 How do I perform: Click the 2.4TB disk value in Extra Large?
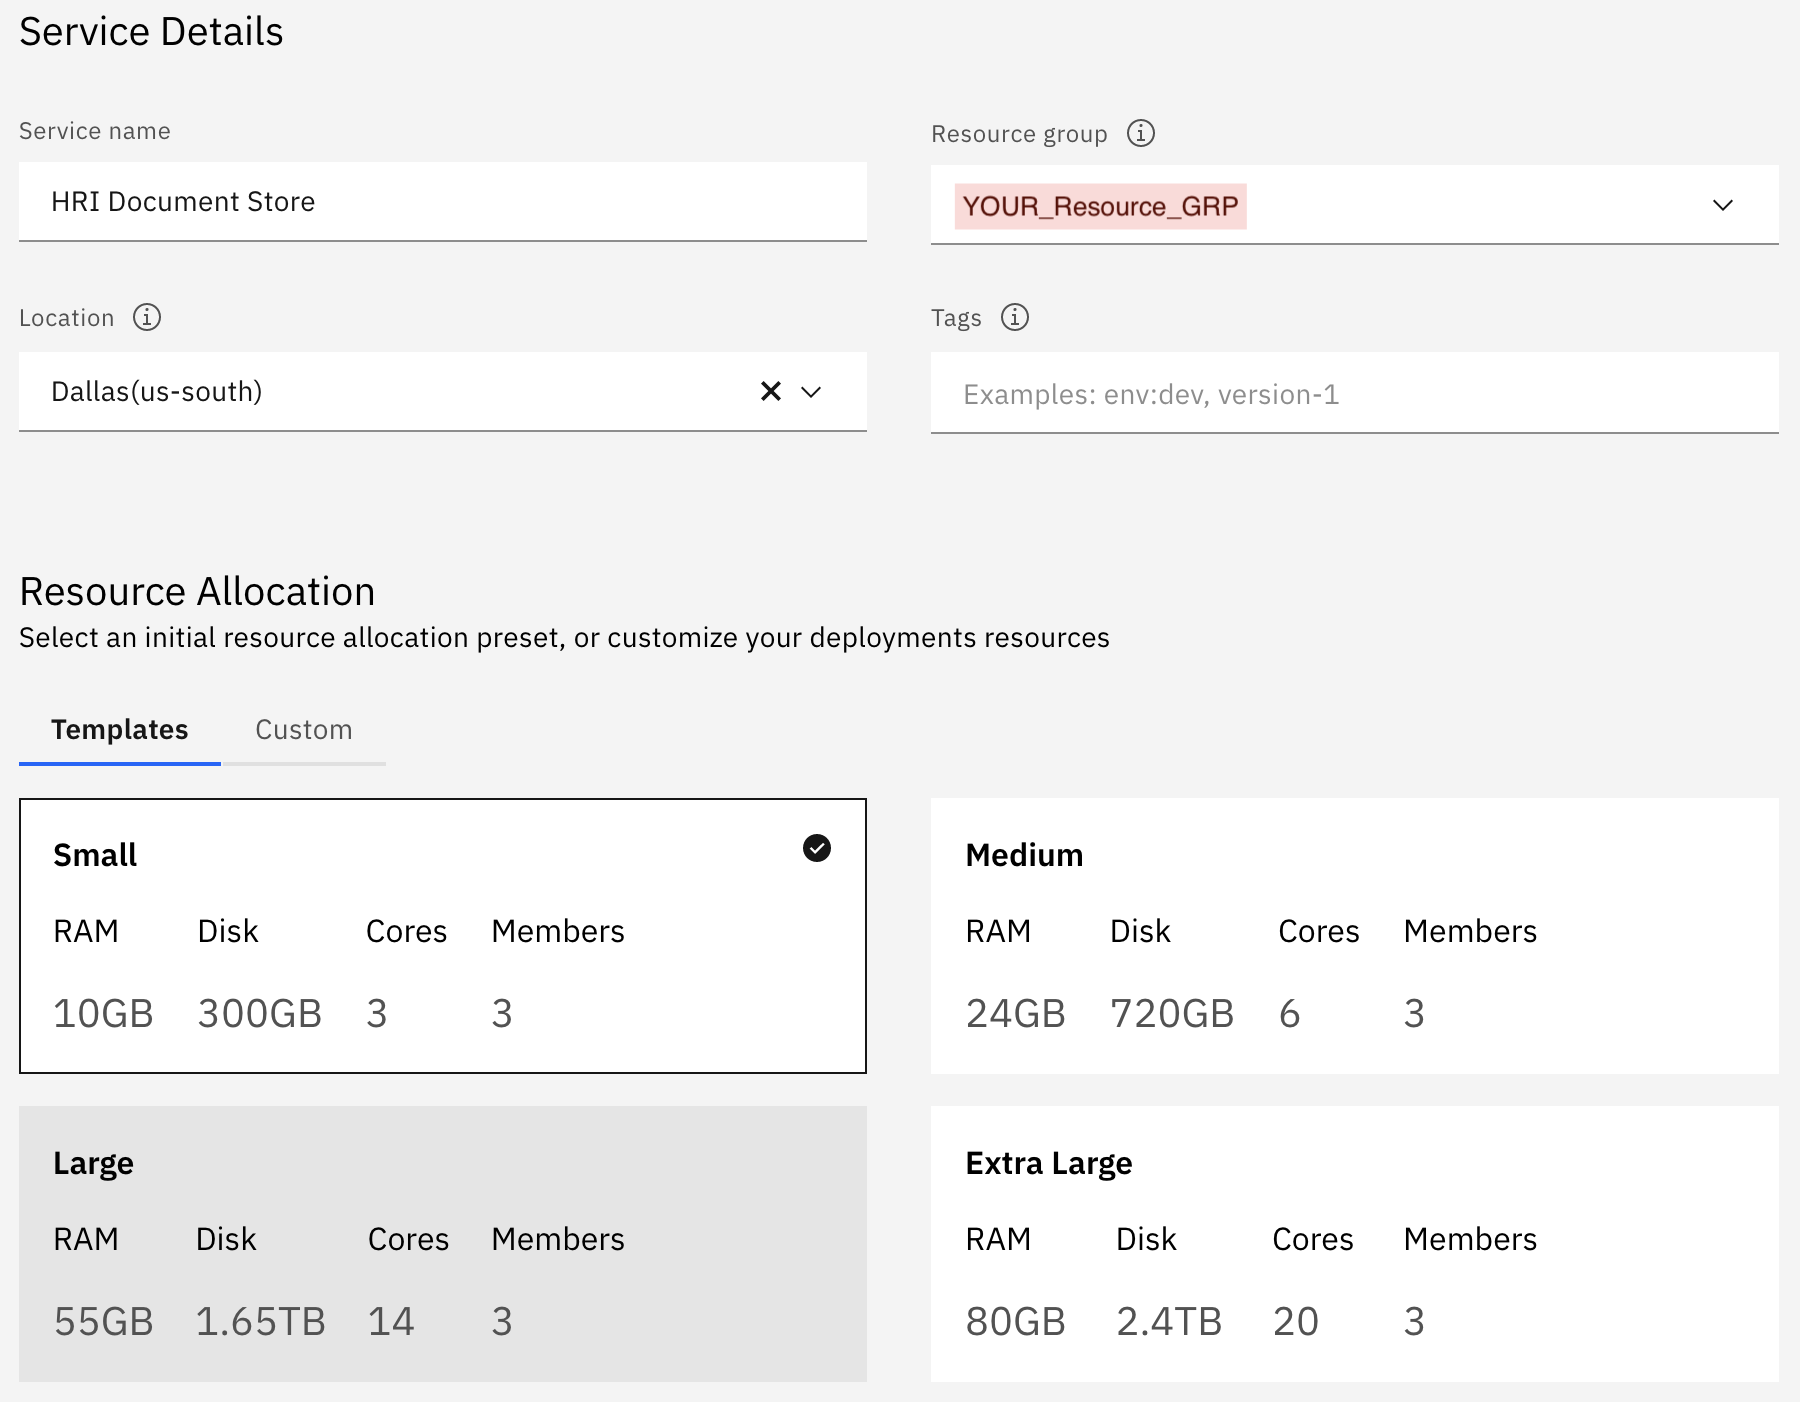click(1169, 1322)
